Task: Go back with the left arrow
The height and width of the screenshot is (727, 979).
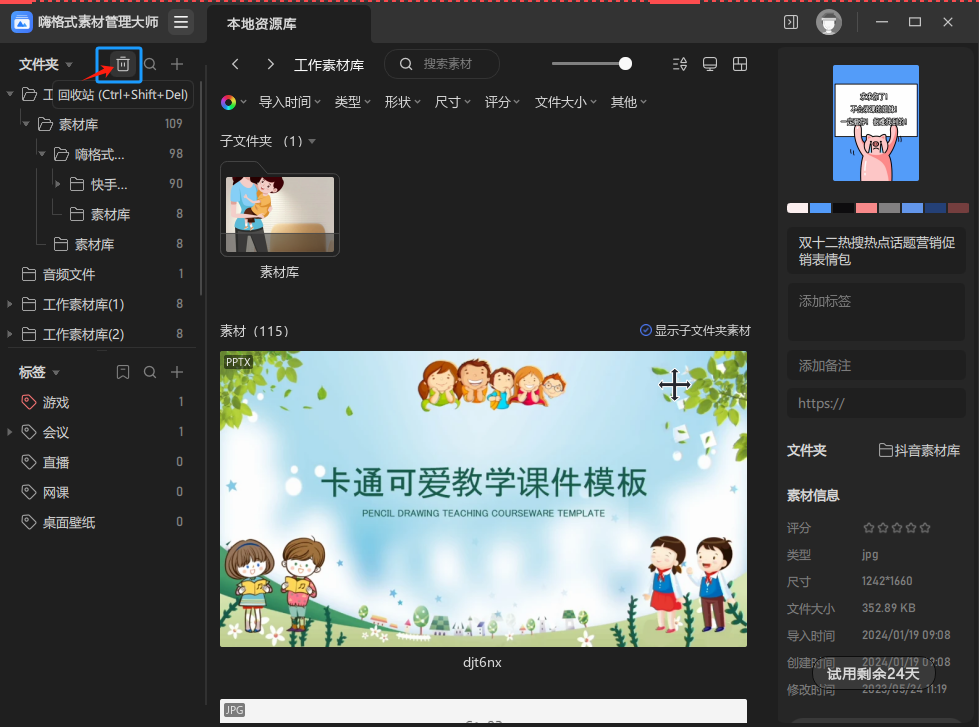Action: pos(235,64)
